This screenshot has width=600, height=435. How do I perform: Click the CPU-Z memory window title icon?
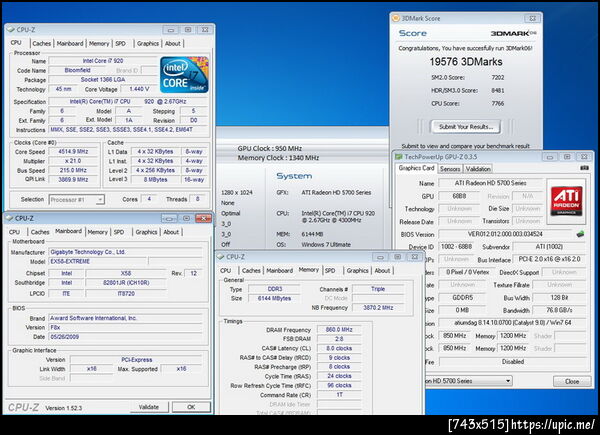click(x=221, y=257)
